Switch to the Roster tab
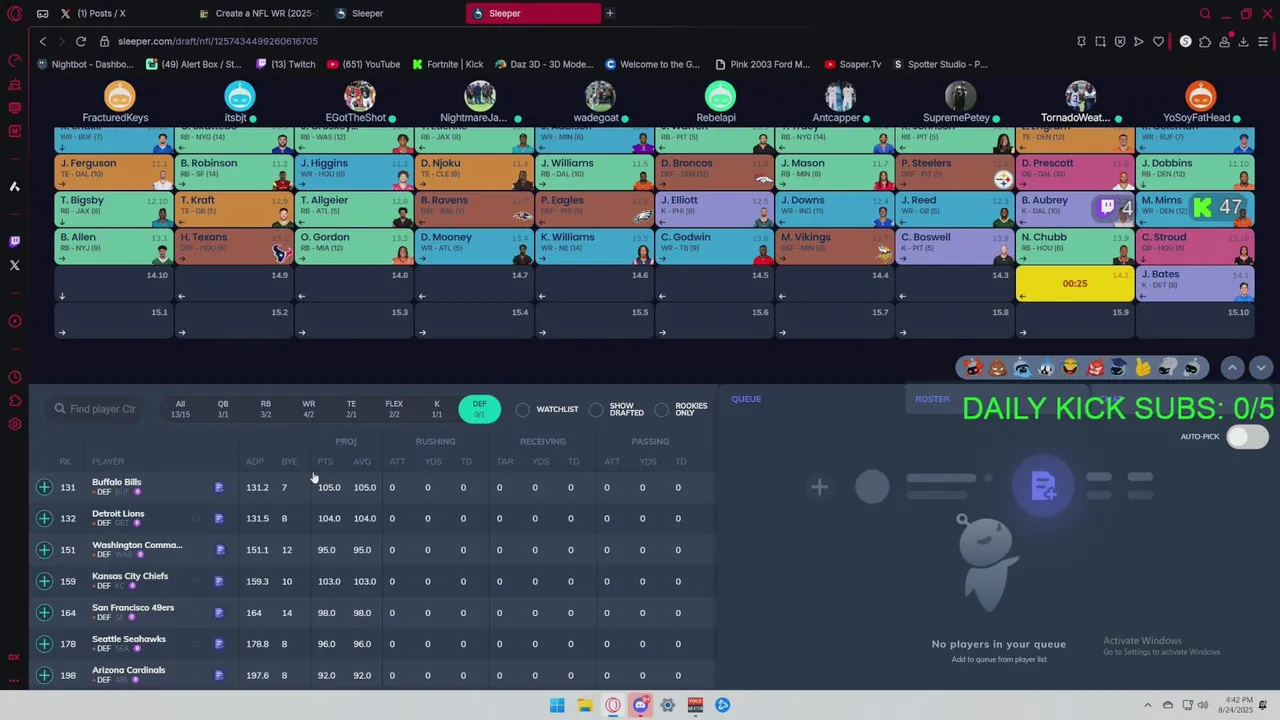 [932, 399]
